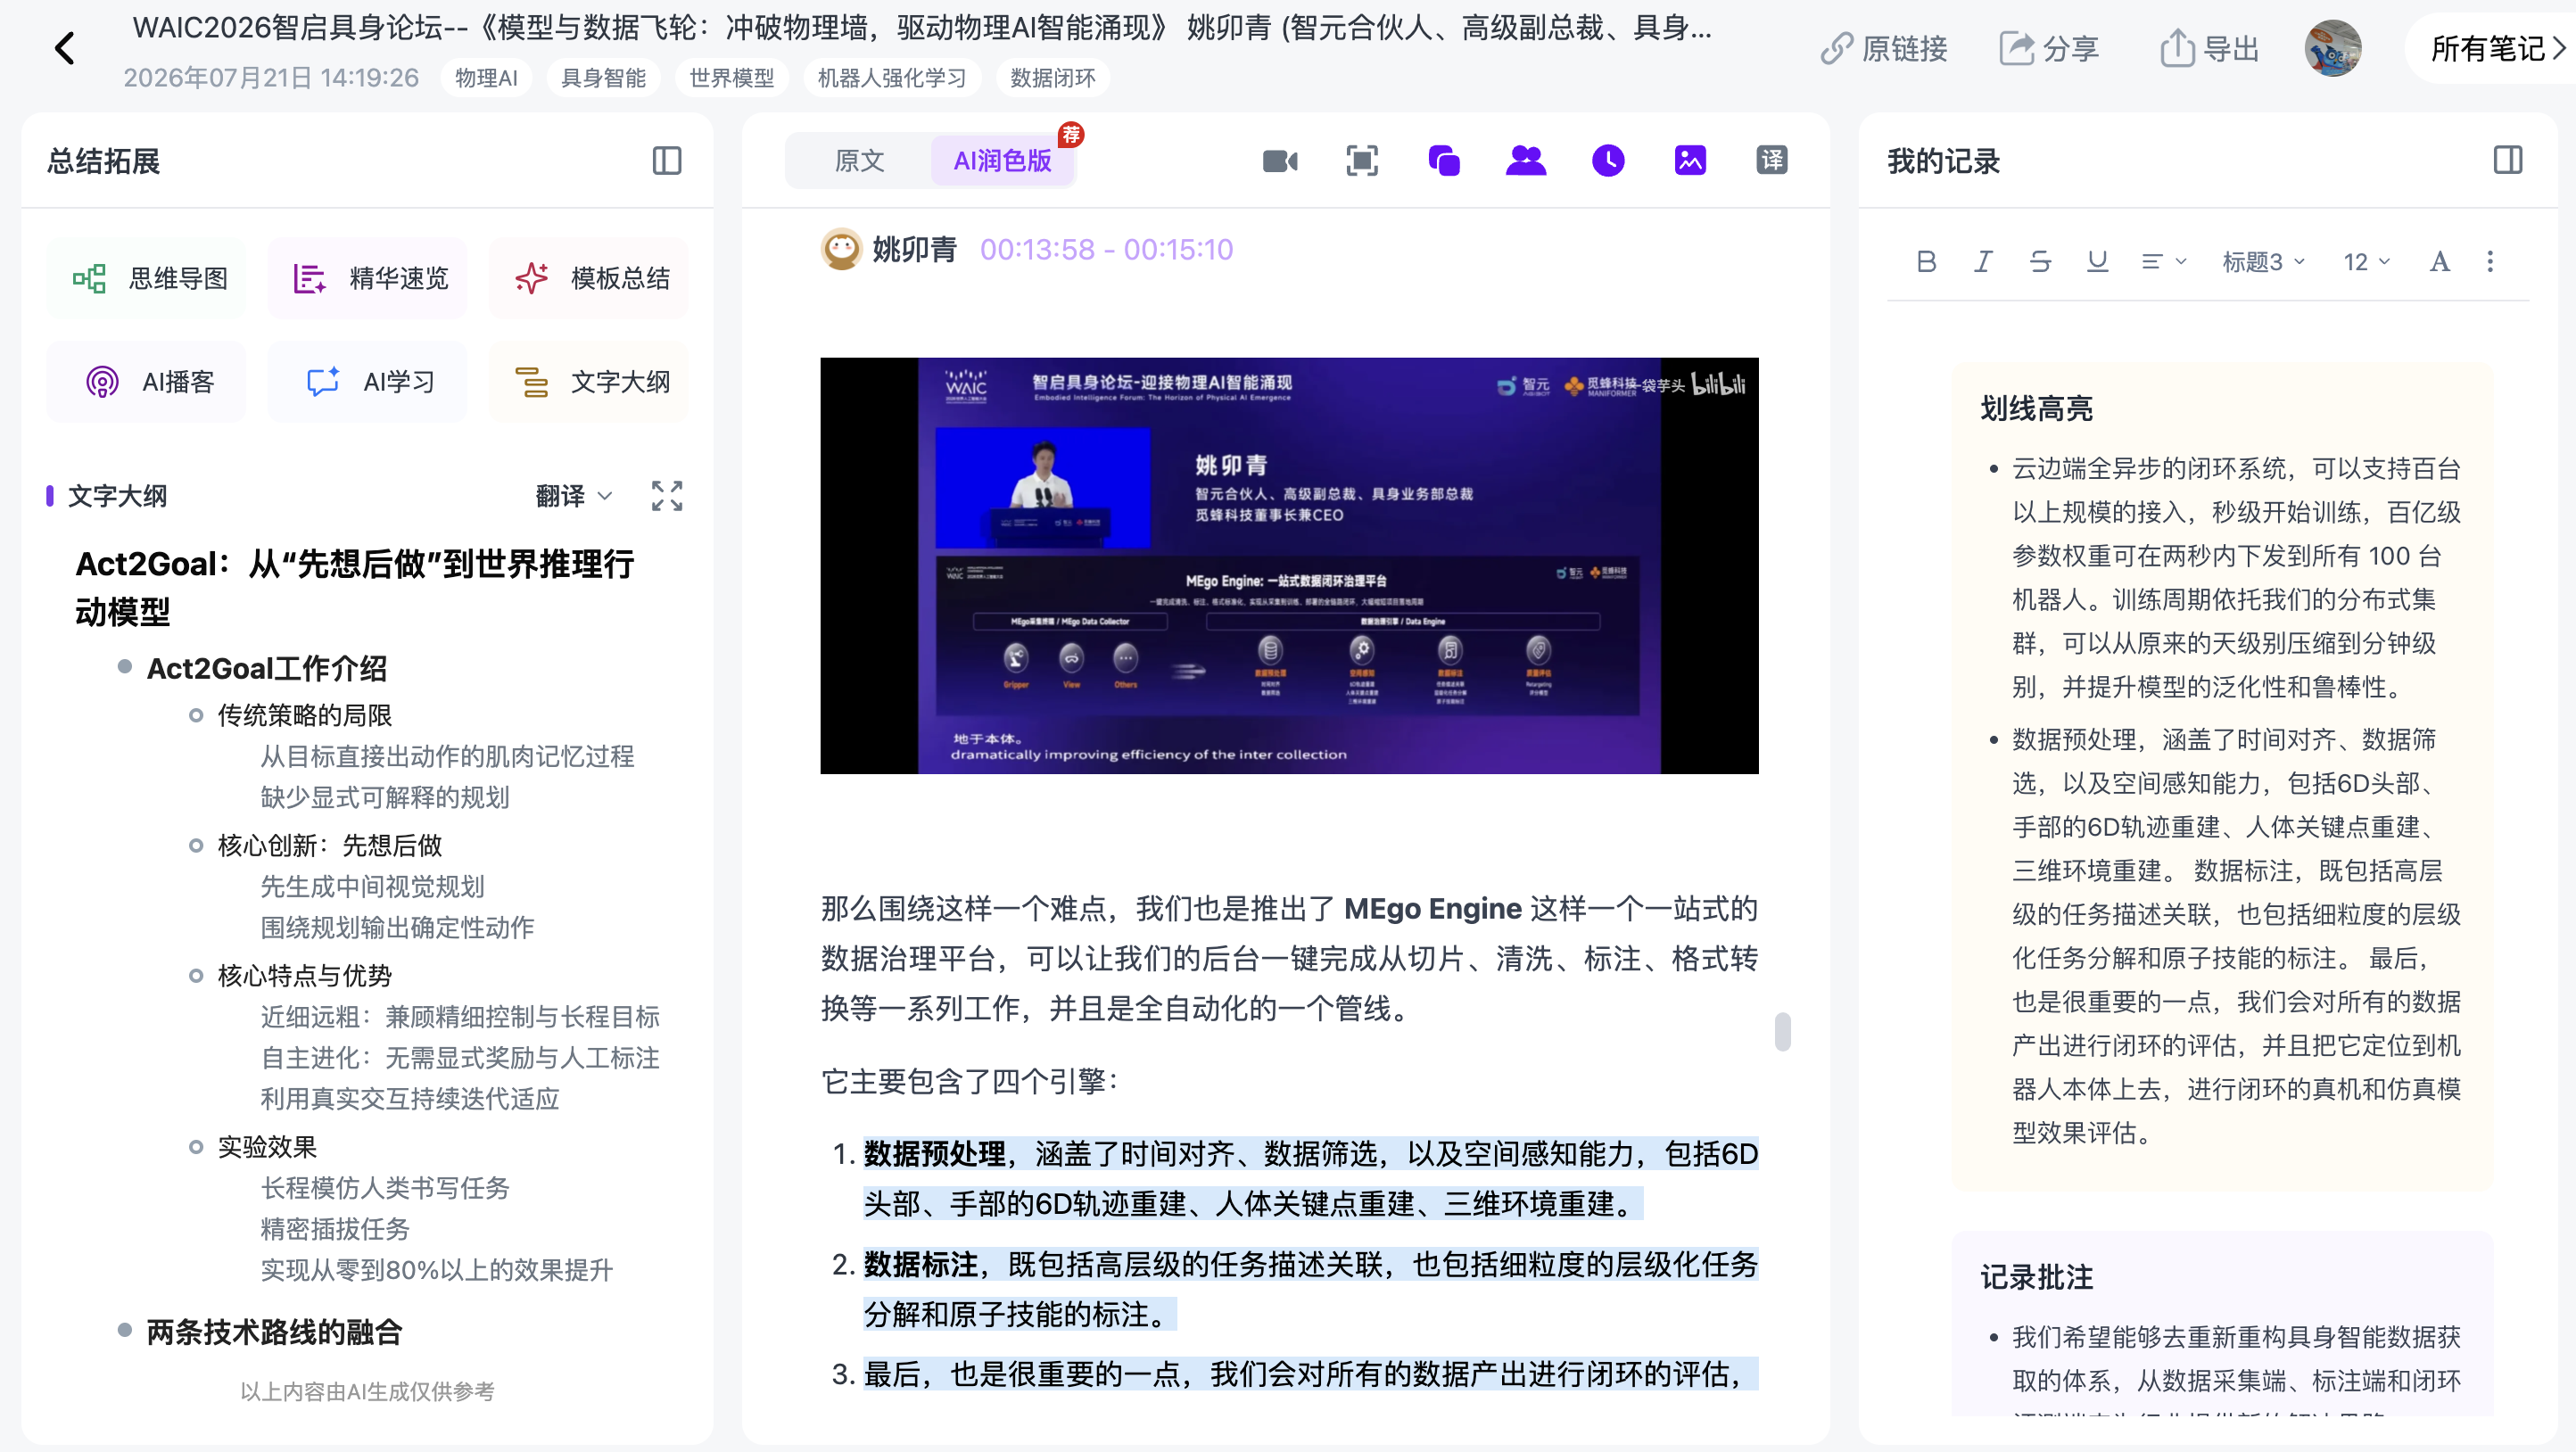Click the 导出 export button

point(2209,48)
